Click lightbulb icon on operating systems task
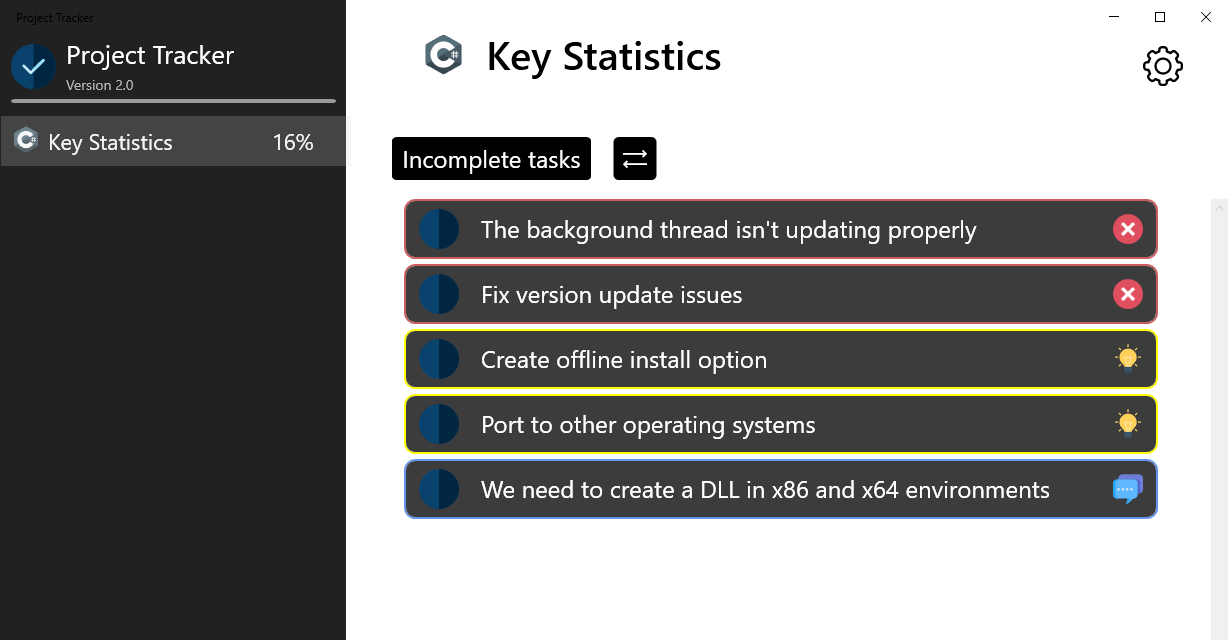Viewport: 1229px width, 640px height. click(1127, 424)
